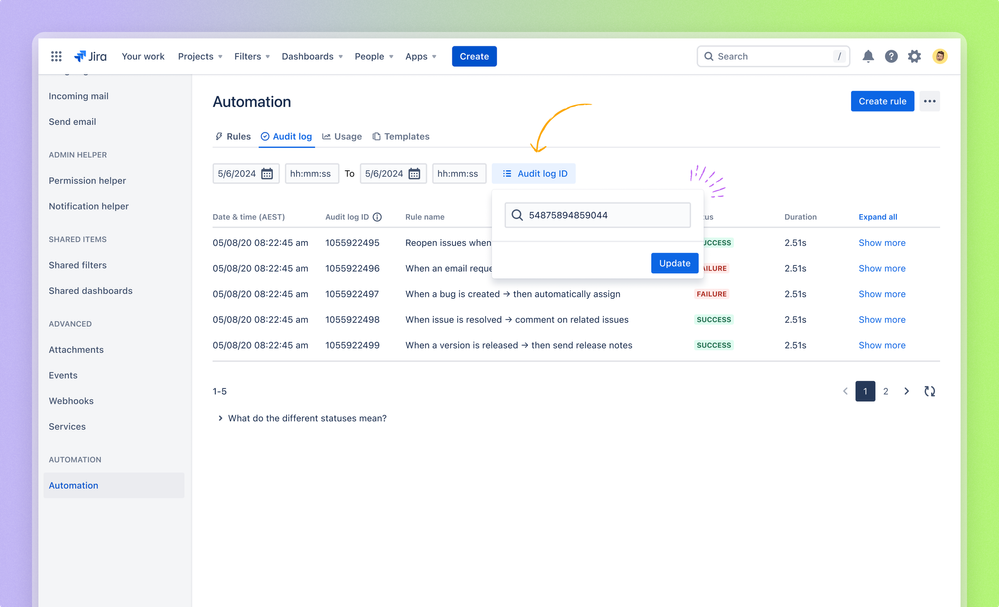Open notifications bell
999x607 pixels.
coord(868,56)
